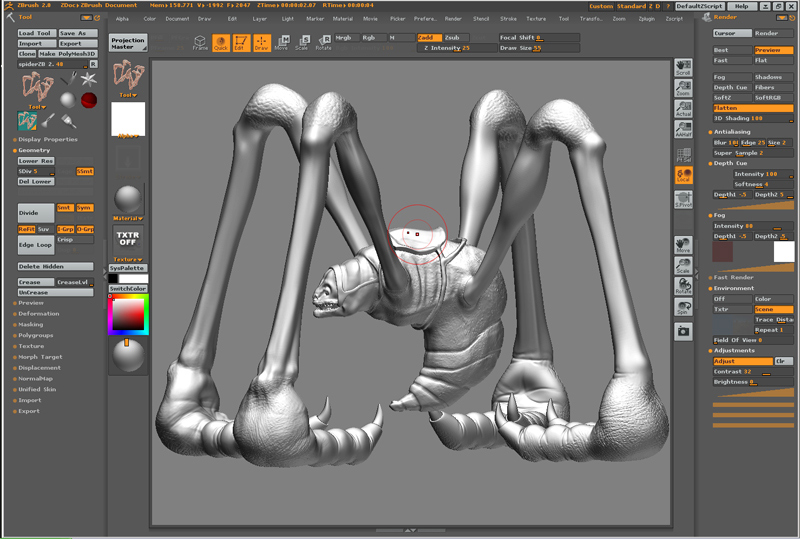The width and height of the screenshot is (800, 539).
Task: Activate the Edit mode icon
Action: (241, 43)
